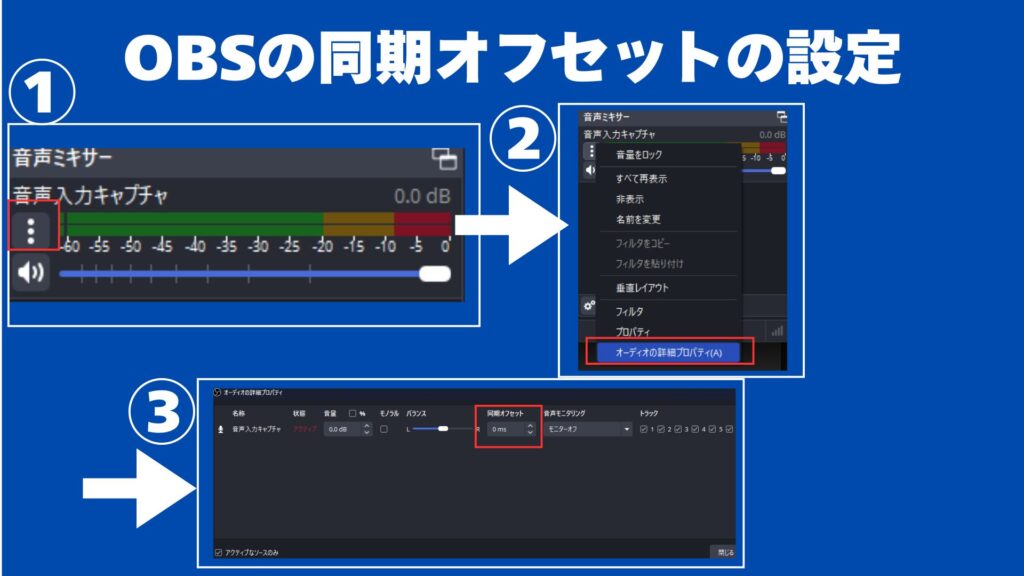Image resolution: width=1024 pixels, height=576 pixels.
Task: Enable the モノラル (mono) checkbox
Action: pos(384,429)
